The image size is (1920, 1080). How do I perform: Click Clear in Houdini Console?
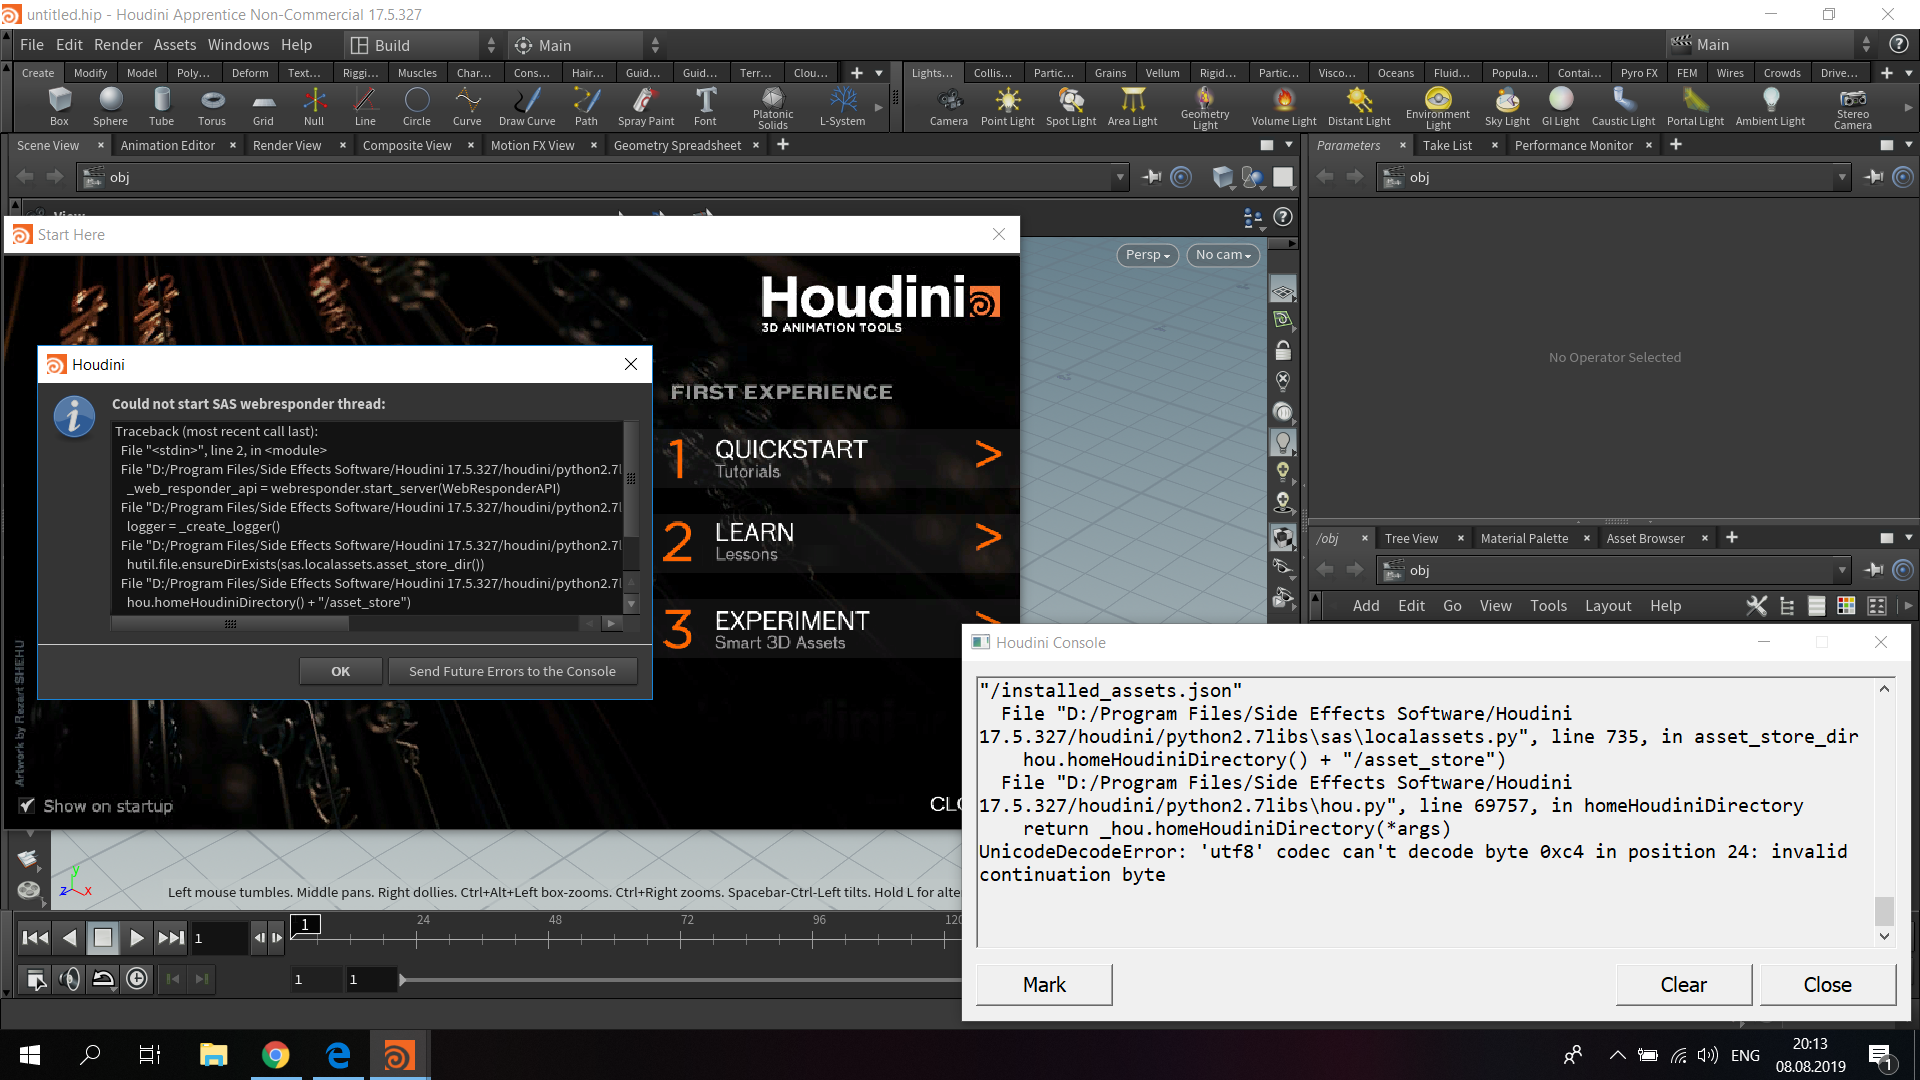pyautogui.click(x=1683, y=984)
